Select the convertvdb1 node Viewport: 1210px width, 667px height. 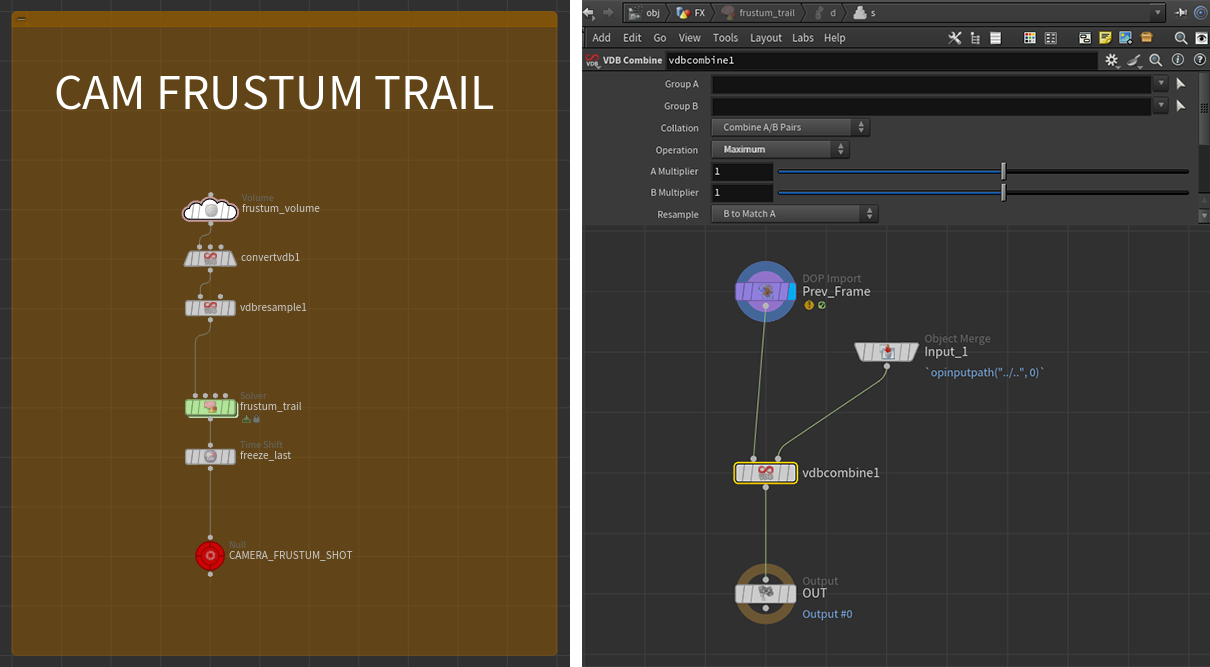coord(210,258)
